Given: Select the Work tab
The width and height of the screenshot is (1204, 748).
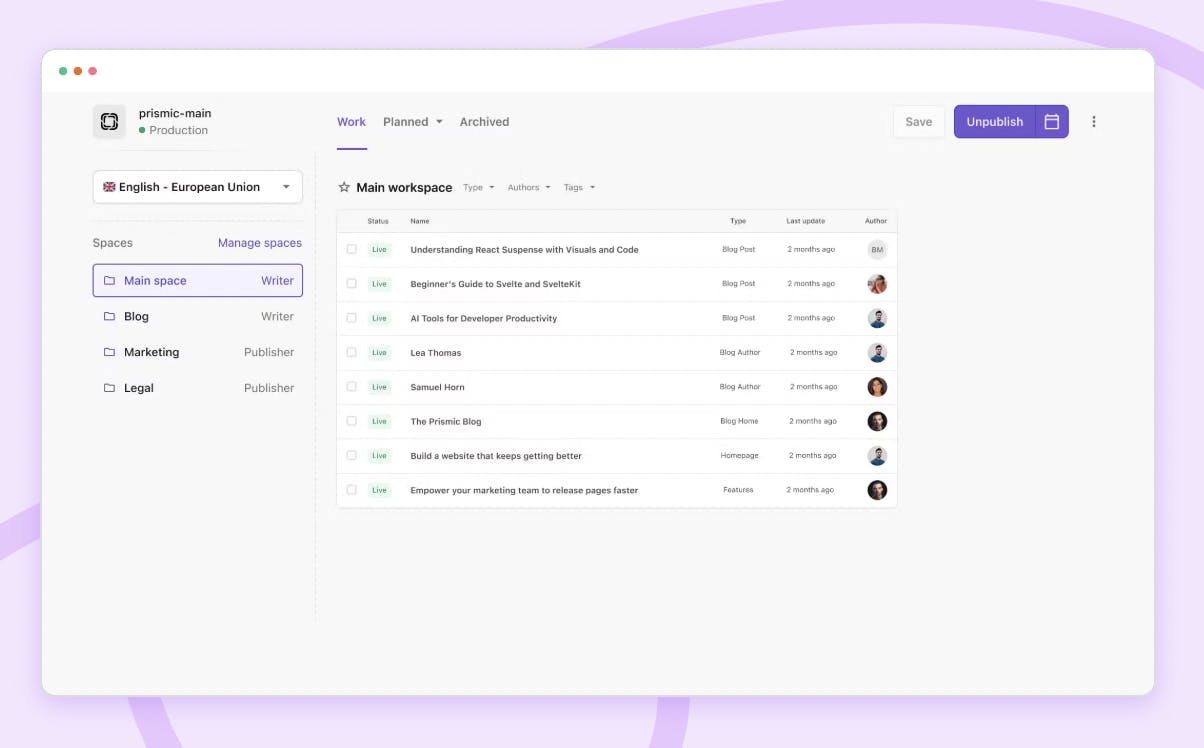Looking at the screenshot, I should 351,121.
